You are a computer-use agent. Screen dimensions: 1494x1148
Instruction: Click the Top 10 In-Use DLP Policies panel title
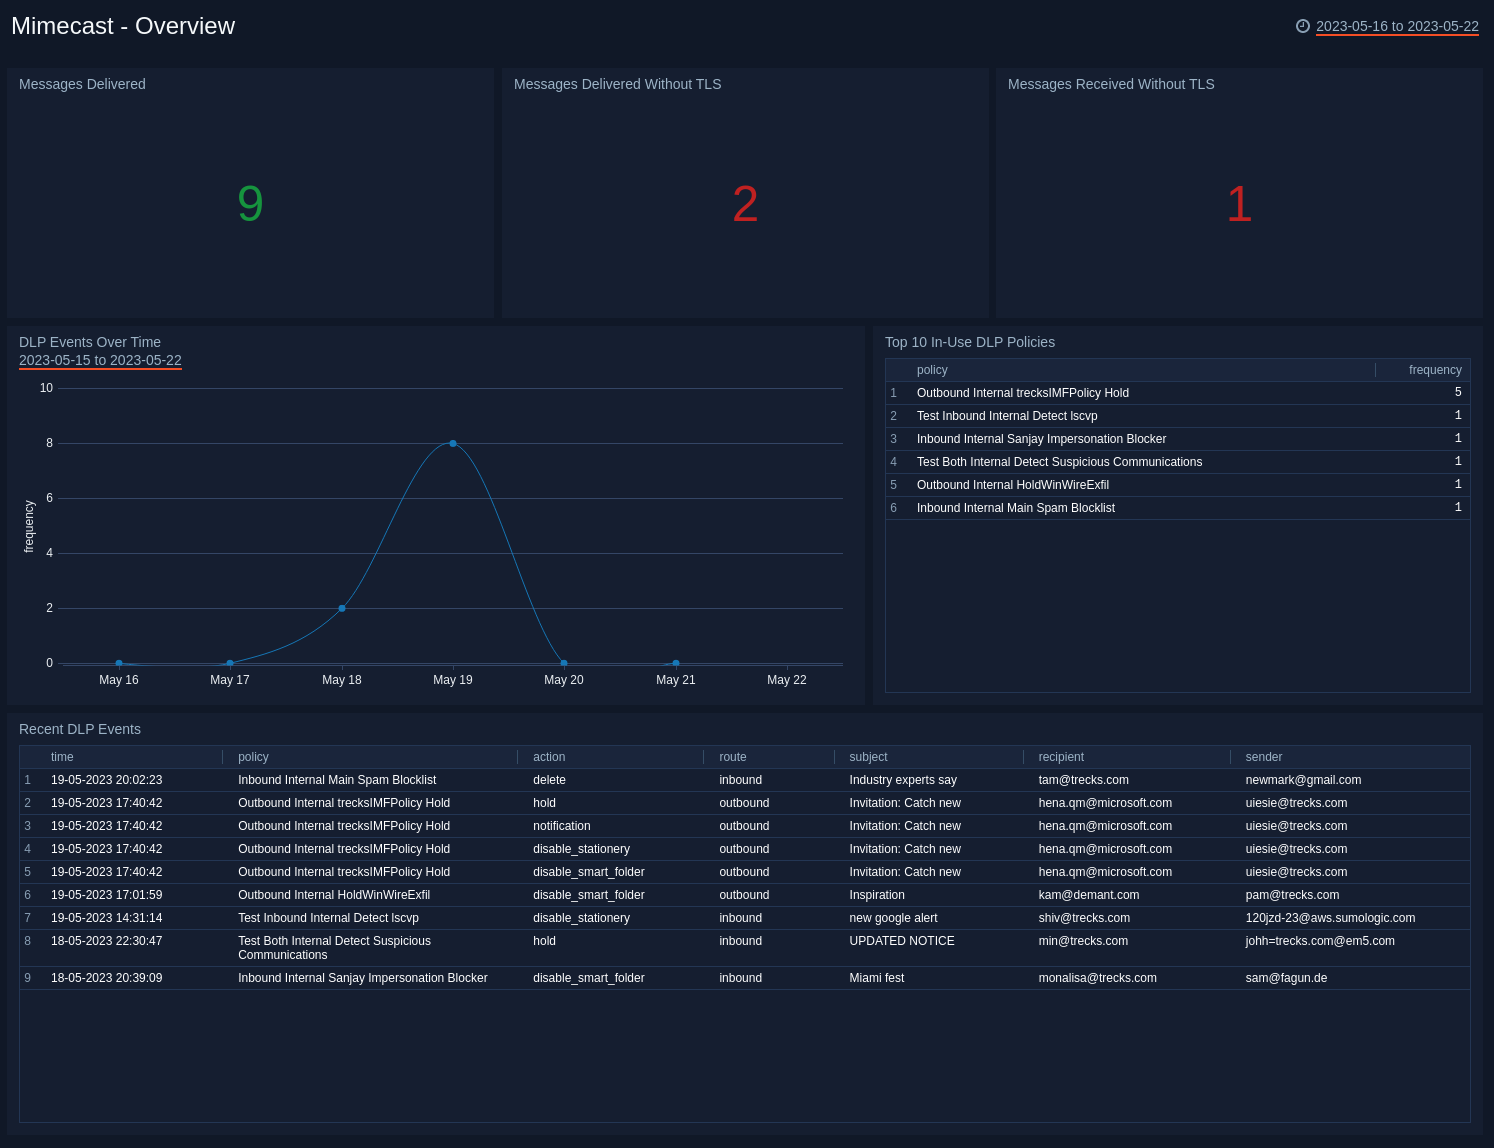click(x=970, y=342)
